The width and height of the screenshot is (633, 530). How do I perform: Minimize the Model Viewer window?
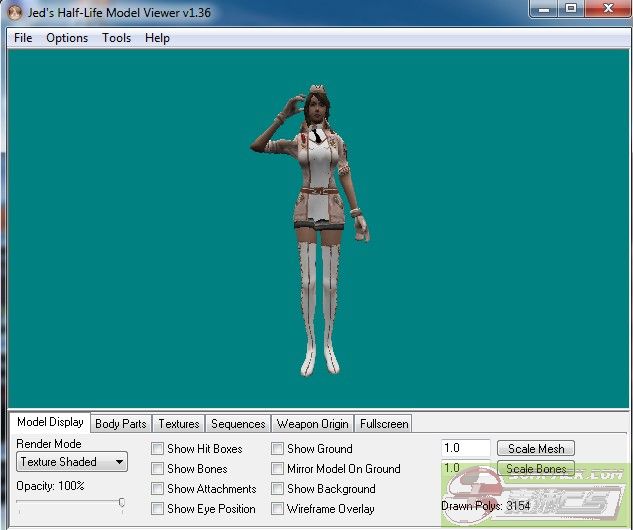pyautogui.click(x=543, y=9)
